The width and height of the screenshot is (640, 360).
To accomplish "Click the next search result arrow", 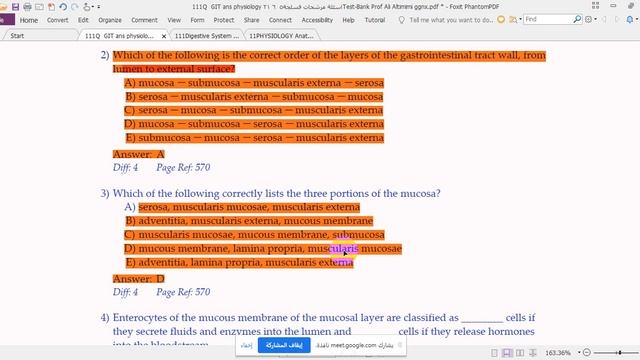I will pyautogui.click(x=616, y=19).
